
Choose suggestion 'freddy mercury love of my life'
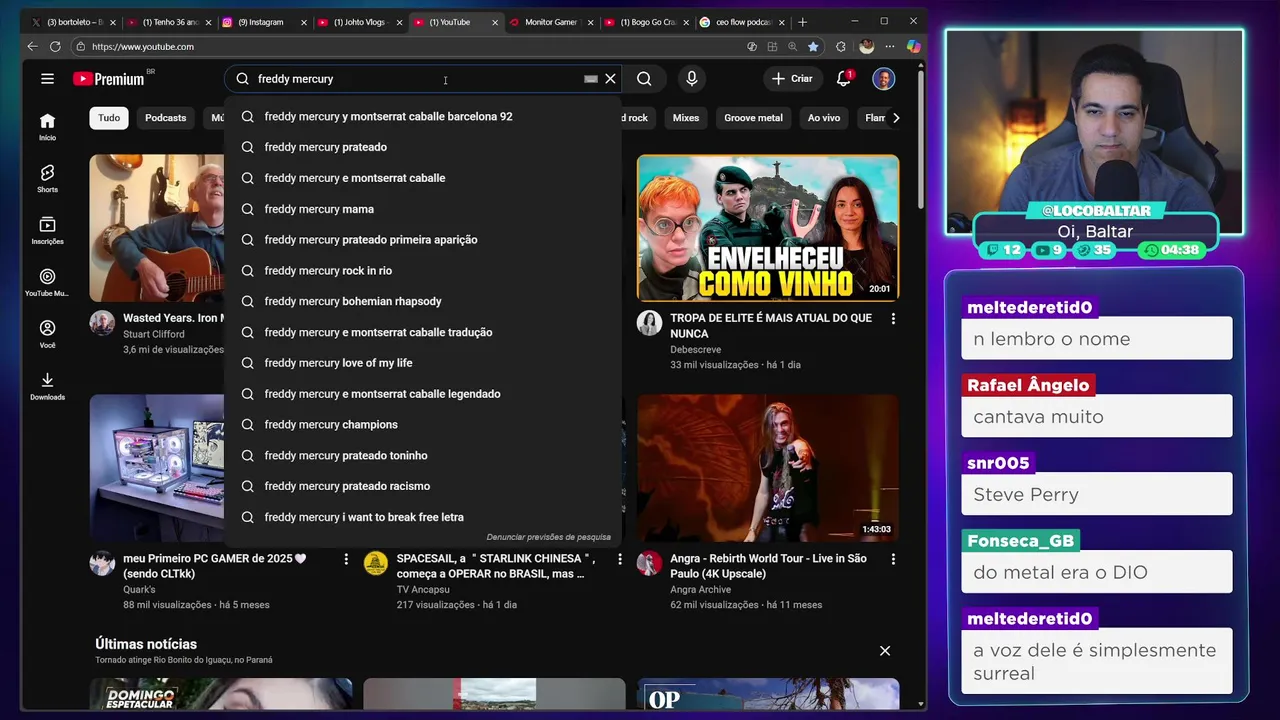(x=423, y=363)
